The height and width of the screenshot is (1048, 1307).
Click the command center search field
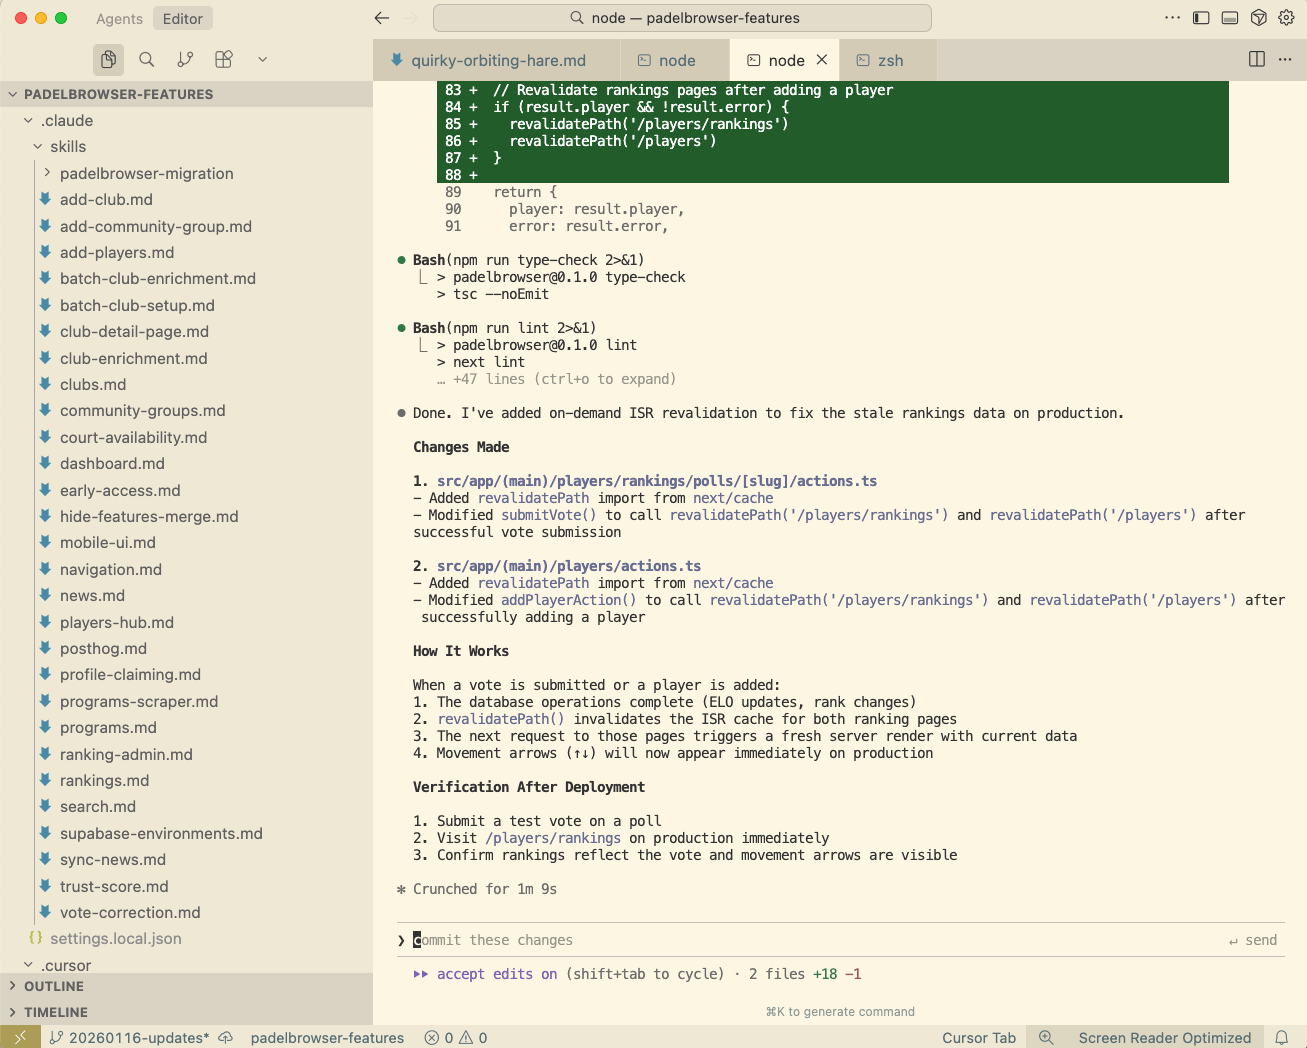point(683,18)
